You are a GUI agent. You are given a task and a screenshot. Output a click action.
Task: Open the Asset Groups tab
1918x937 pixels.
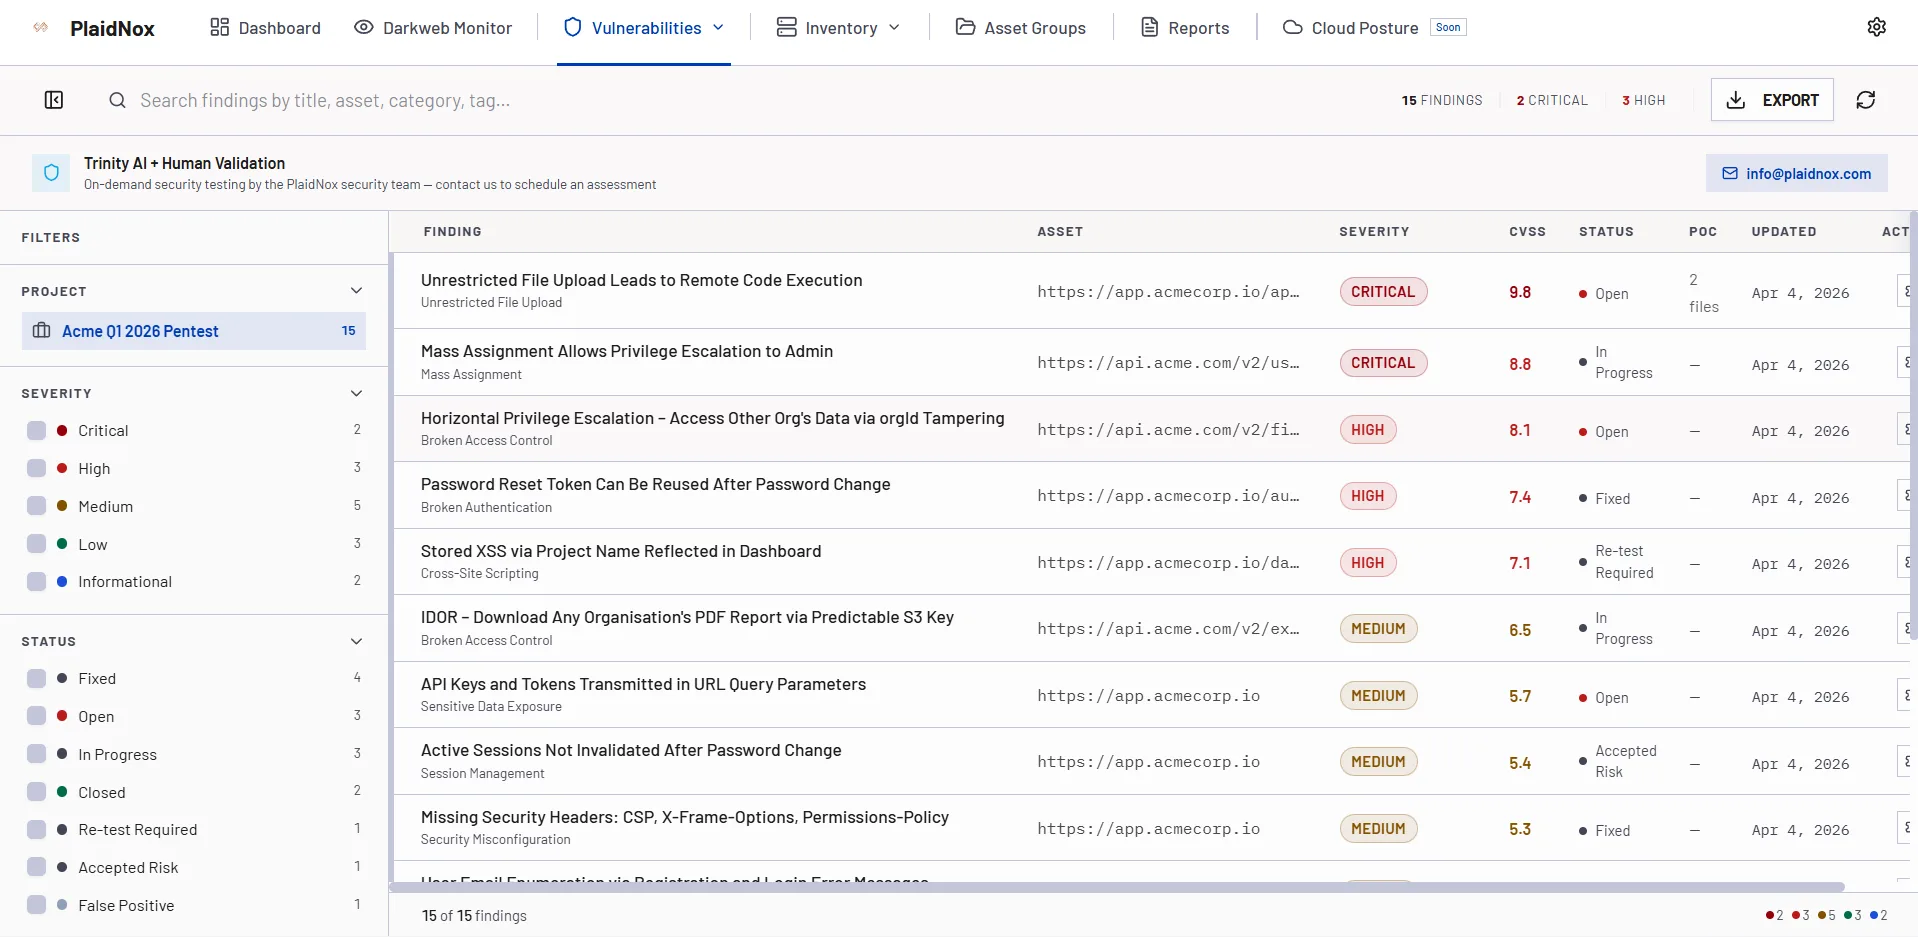(x=1035, y=27)
